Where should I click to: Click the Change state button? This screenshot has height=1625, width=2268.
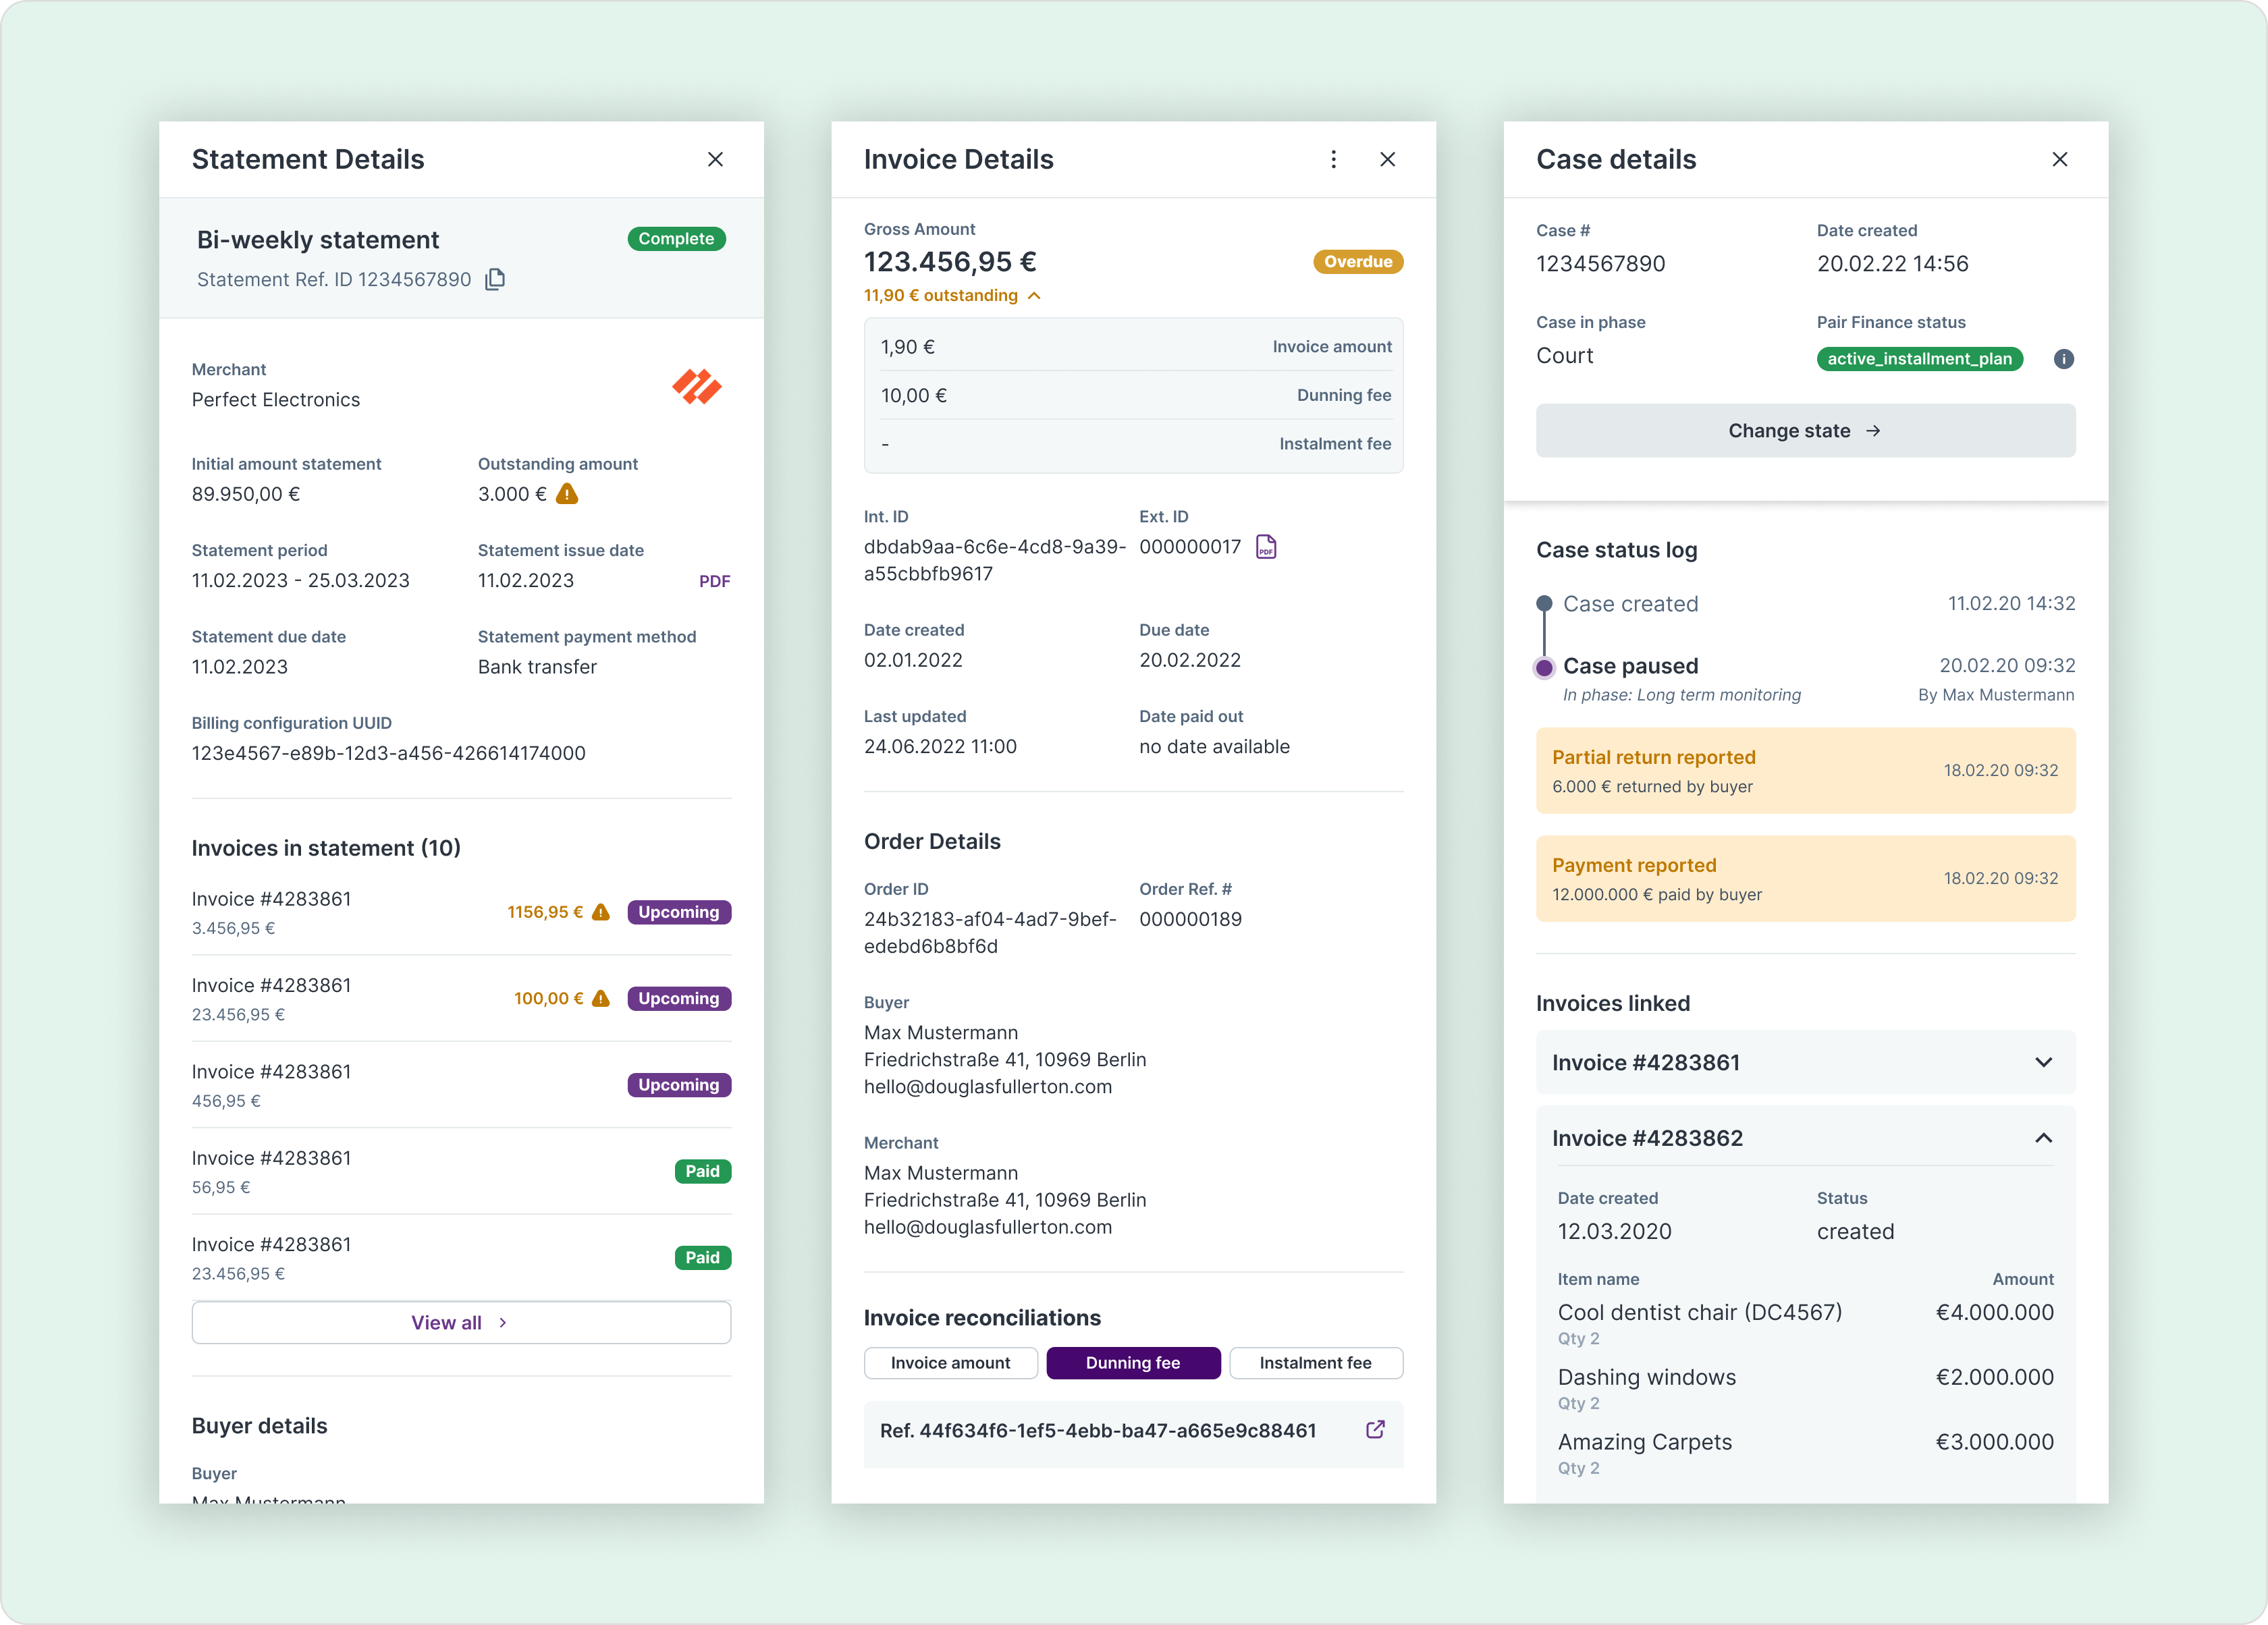[x=1805, y=431]
